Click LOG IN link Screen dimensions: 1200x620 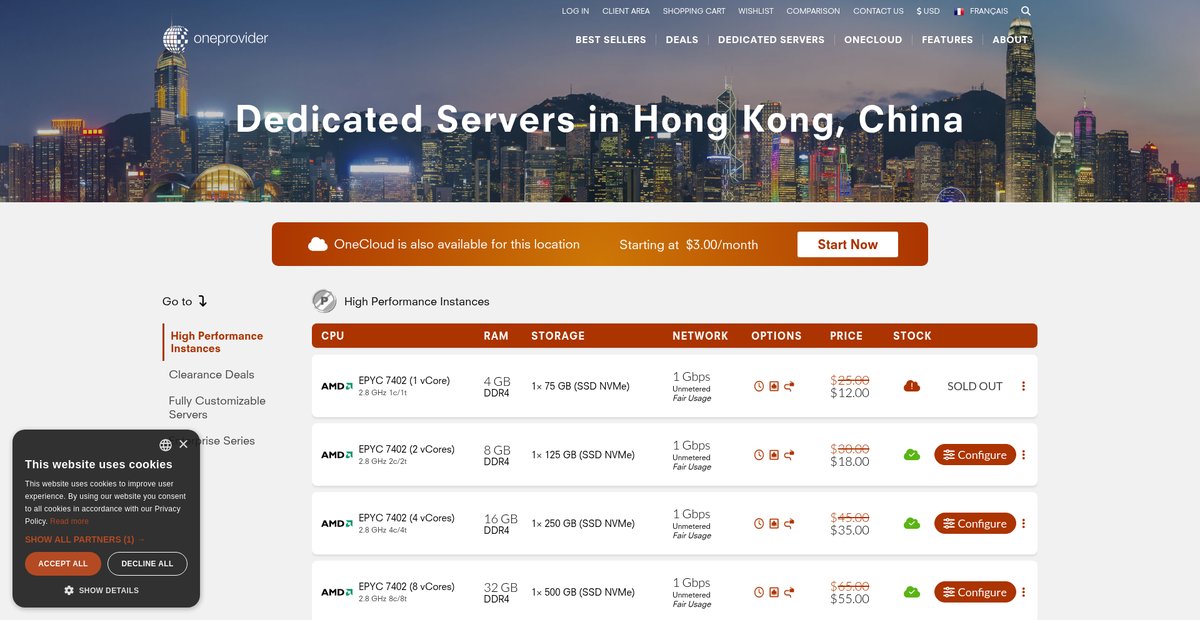click(x=575, y=11)
